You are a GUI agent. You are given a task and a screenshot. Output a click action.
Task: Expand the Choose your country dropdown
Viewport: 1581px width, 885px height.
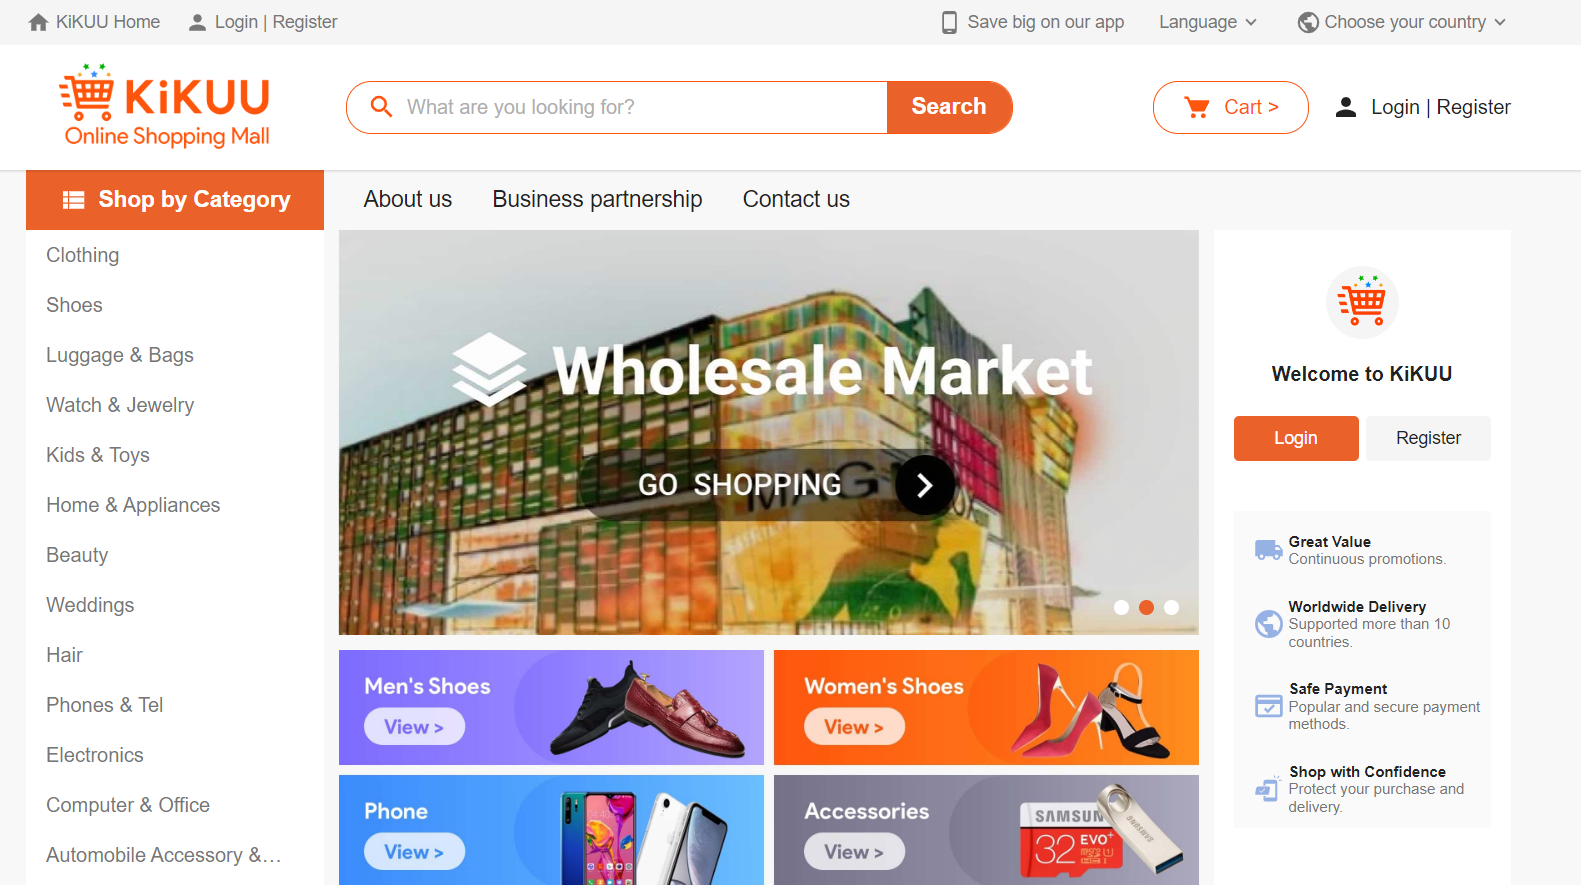tap(1402, 22)
